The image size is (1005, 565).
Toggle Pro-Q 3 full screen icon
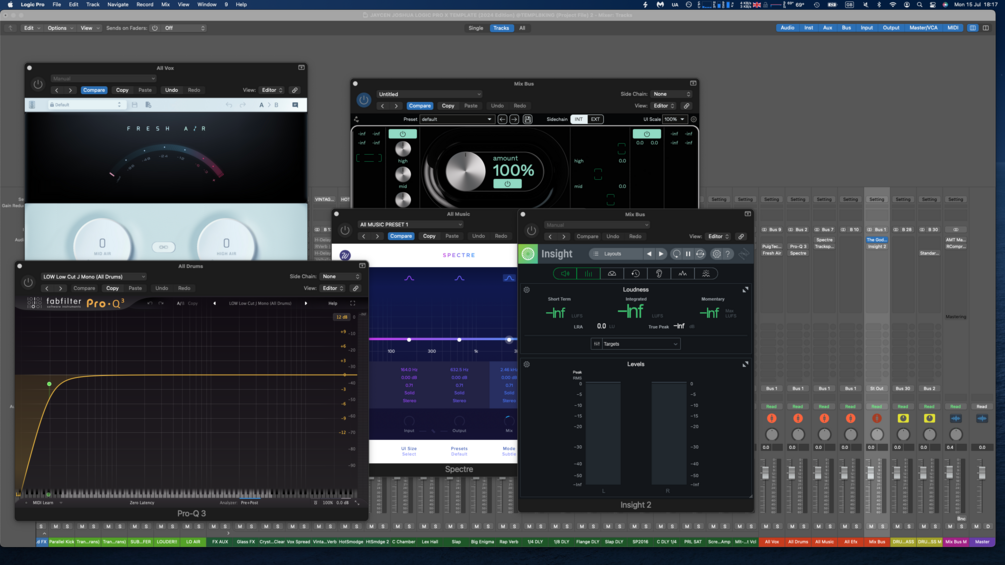[353, 303]
